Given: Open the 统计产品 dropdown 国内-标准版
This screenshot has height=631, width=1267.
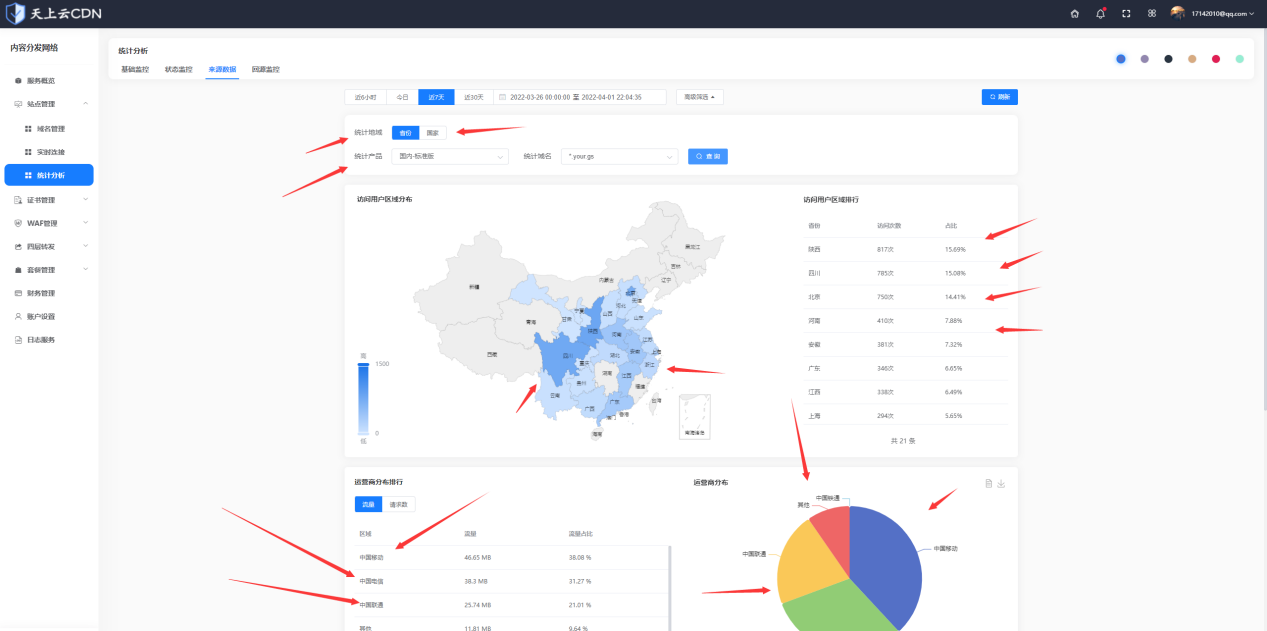Looking at the screenshot, I should (x=450, y=156).
